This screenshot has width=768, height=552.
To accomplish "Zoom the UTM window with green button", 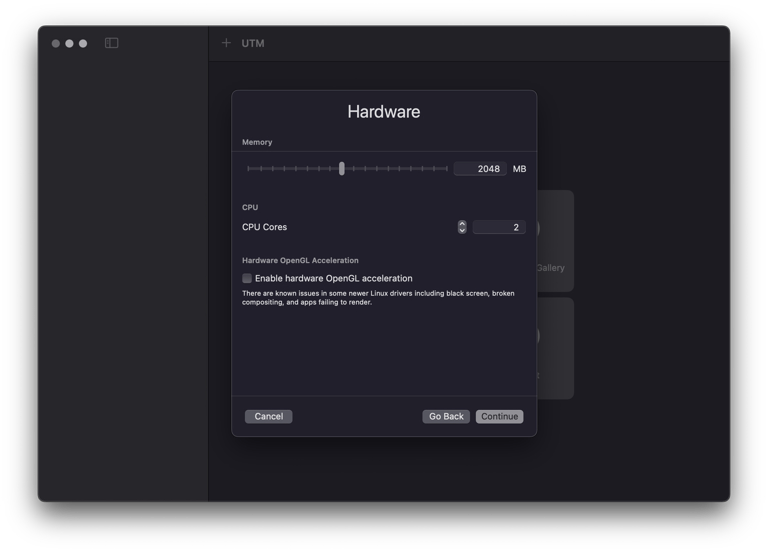I will [x=83, y=43].
